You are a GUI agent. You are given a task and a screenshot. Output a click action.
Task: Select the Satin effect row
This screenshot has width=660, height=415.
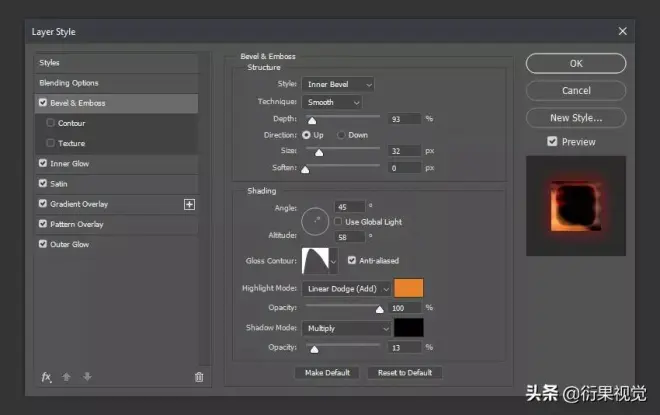(116, 184)
